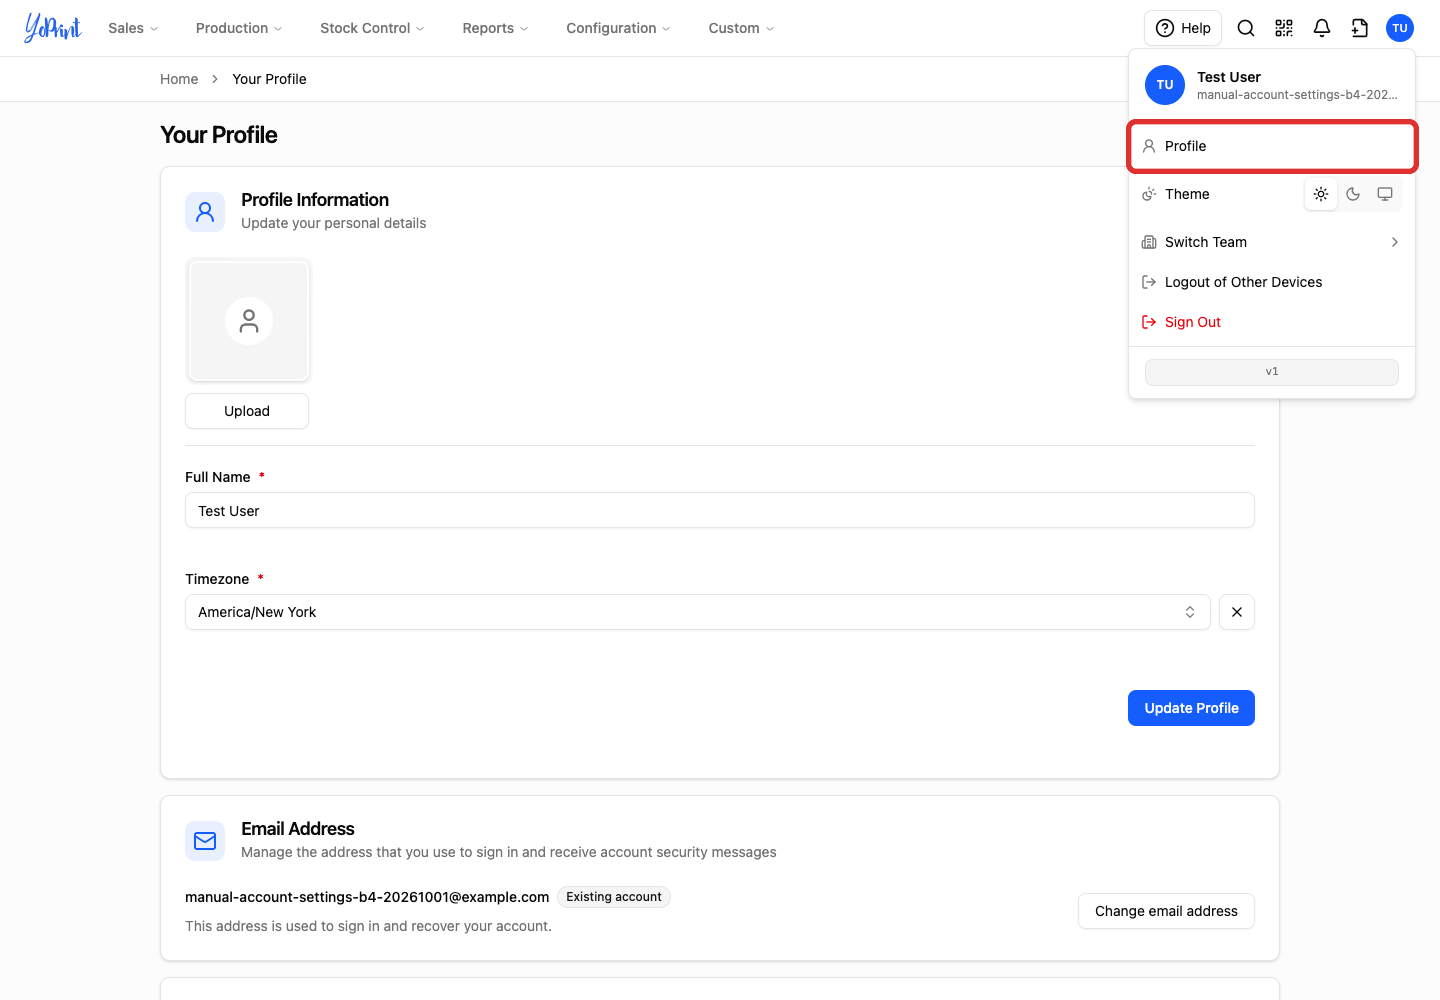Screen dimensions: 1440x1000
Task: Click the Test User name in the user menu
Action: point(1229,77)
